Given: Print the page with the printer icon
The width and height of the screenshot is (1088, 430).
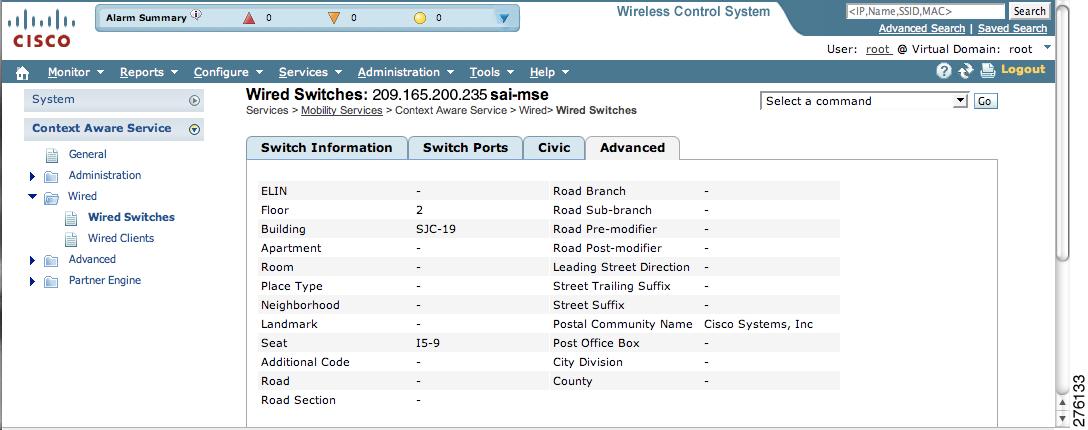Looking at the screenshot, I should tap(987, 70).
